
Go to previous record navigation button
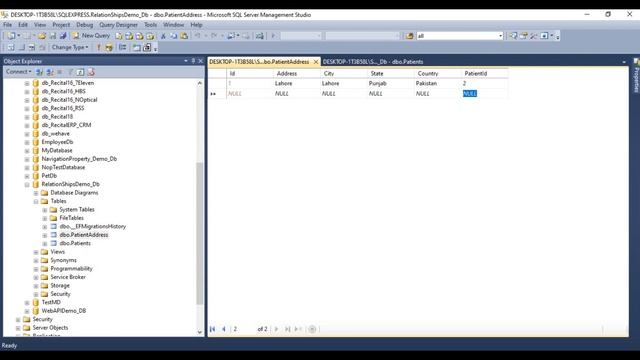click(x=224, y=329)
